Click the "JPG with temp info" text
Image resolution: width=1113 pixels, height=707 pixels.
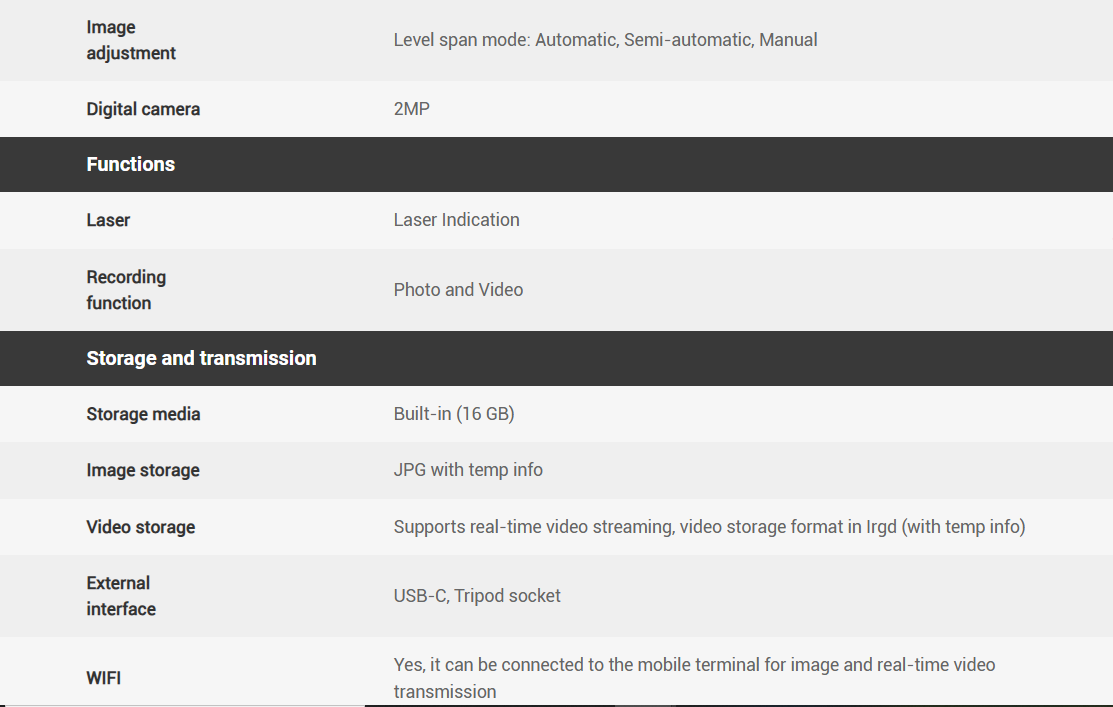coord(468,470)
